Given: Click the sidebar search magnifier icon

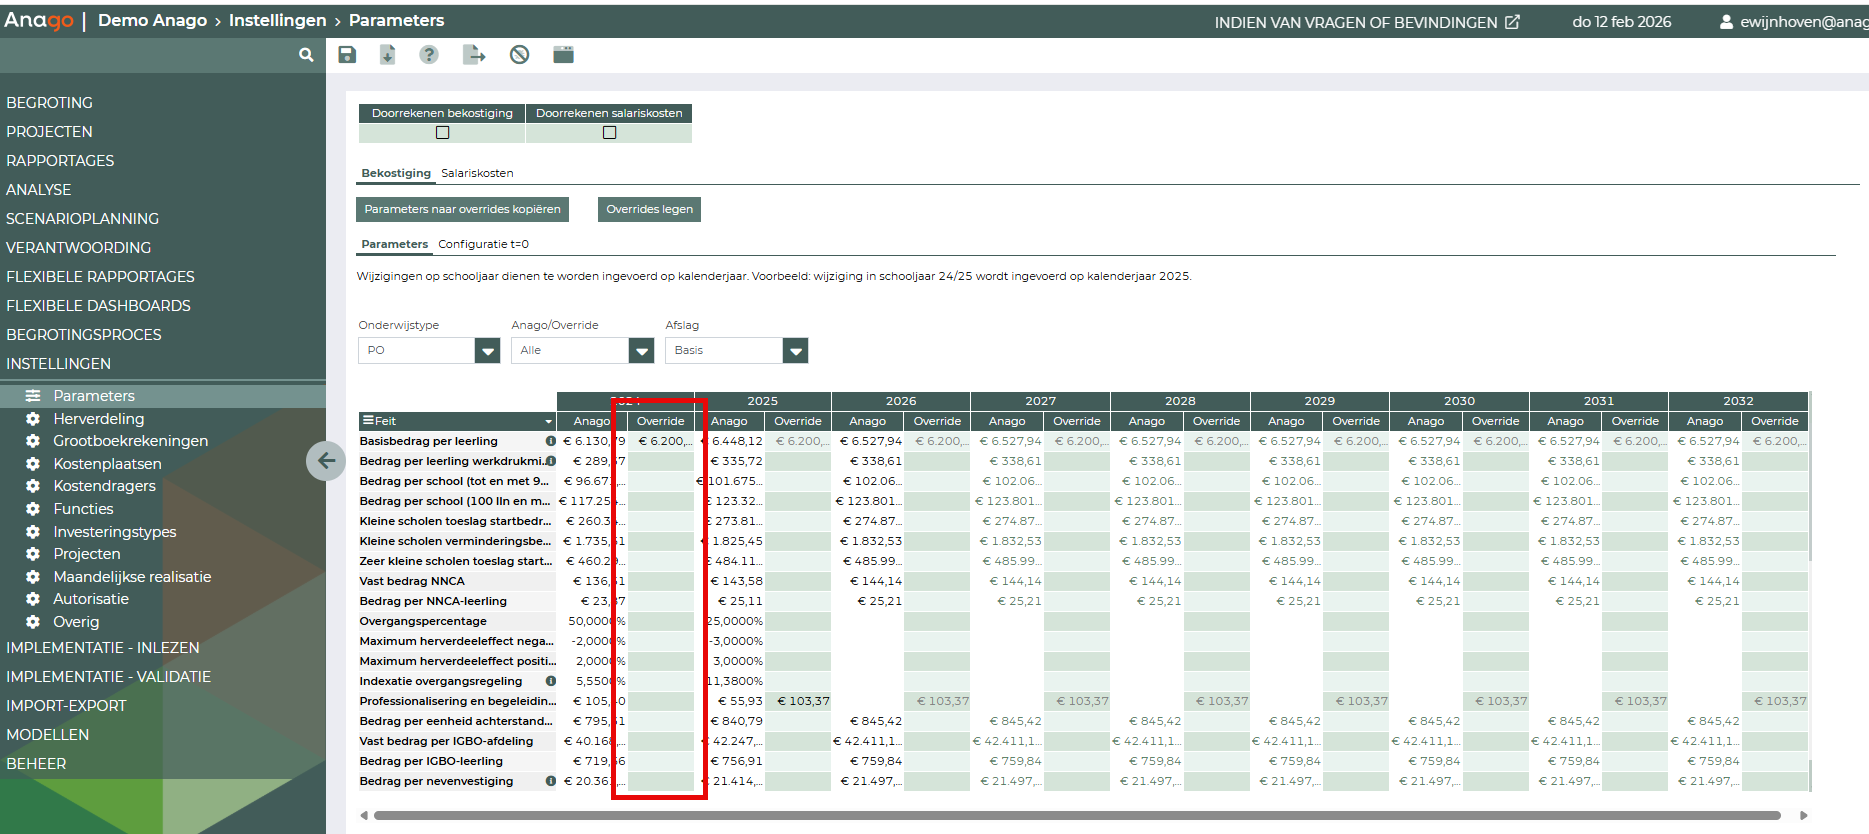Looking at the screenshot, I should [306, 55].
